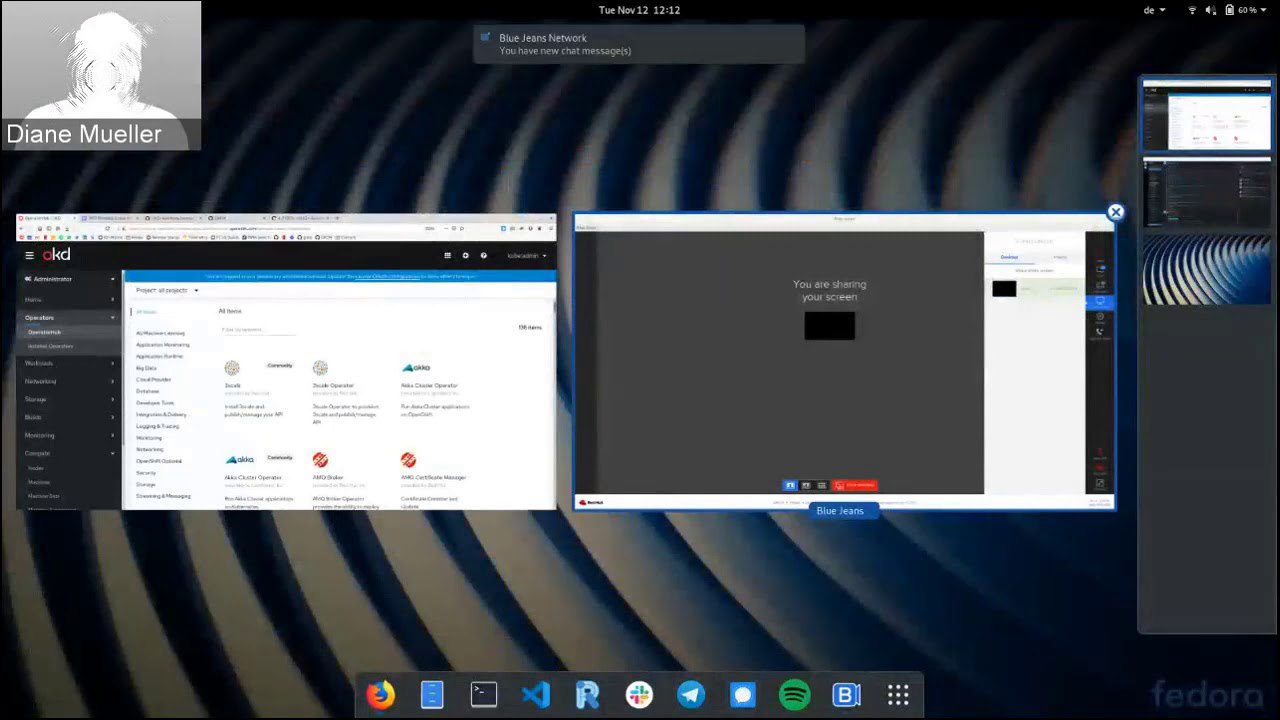Open Slack from the dash

click(640, 694)
